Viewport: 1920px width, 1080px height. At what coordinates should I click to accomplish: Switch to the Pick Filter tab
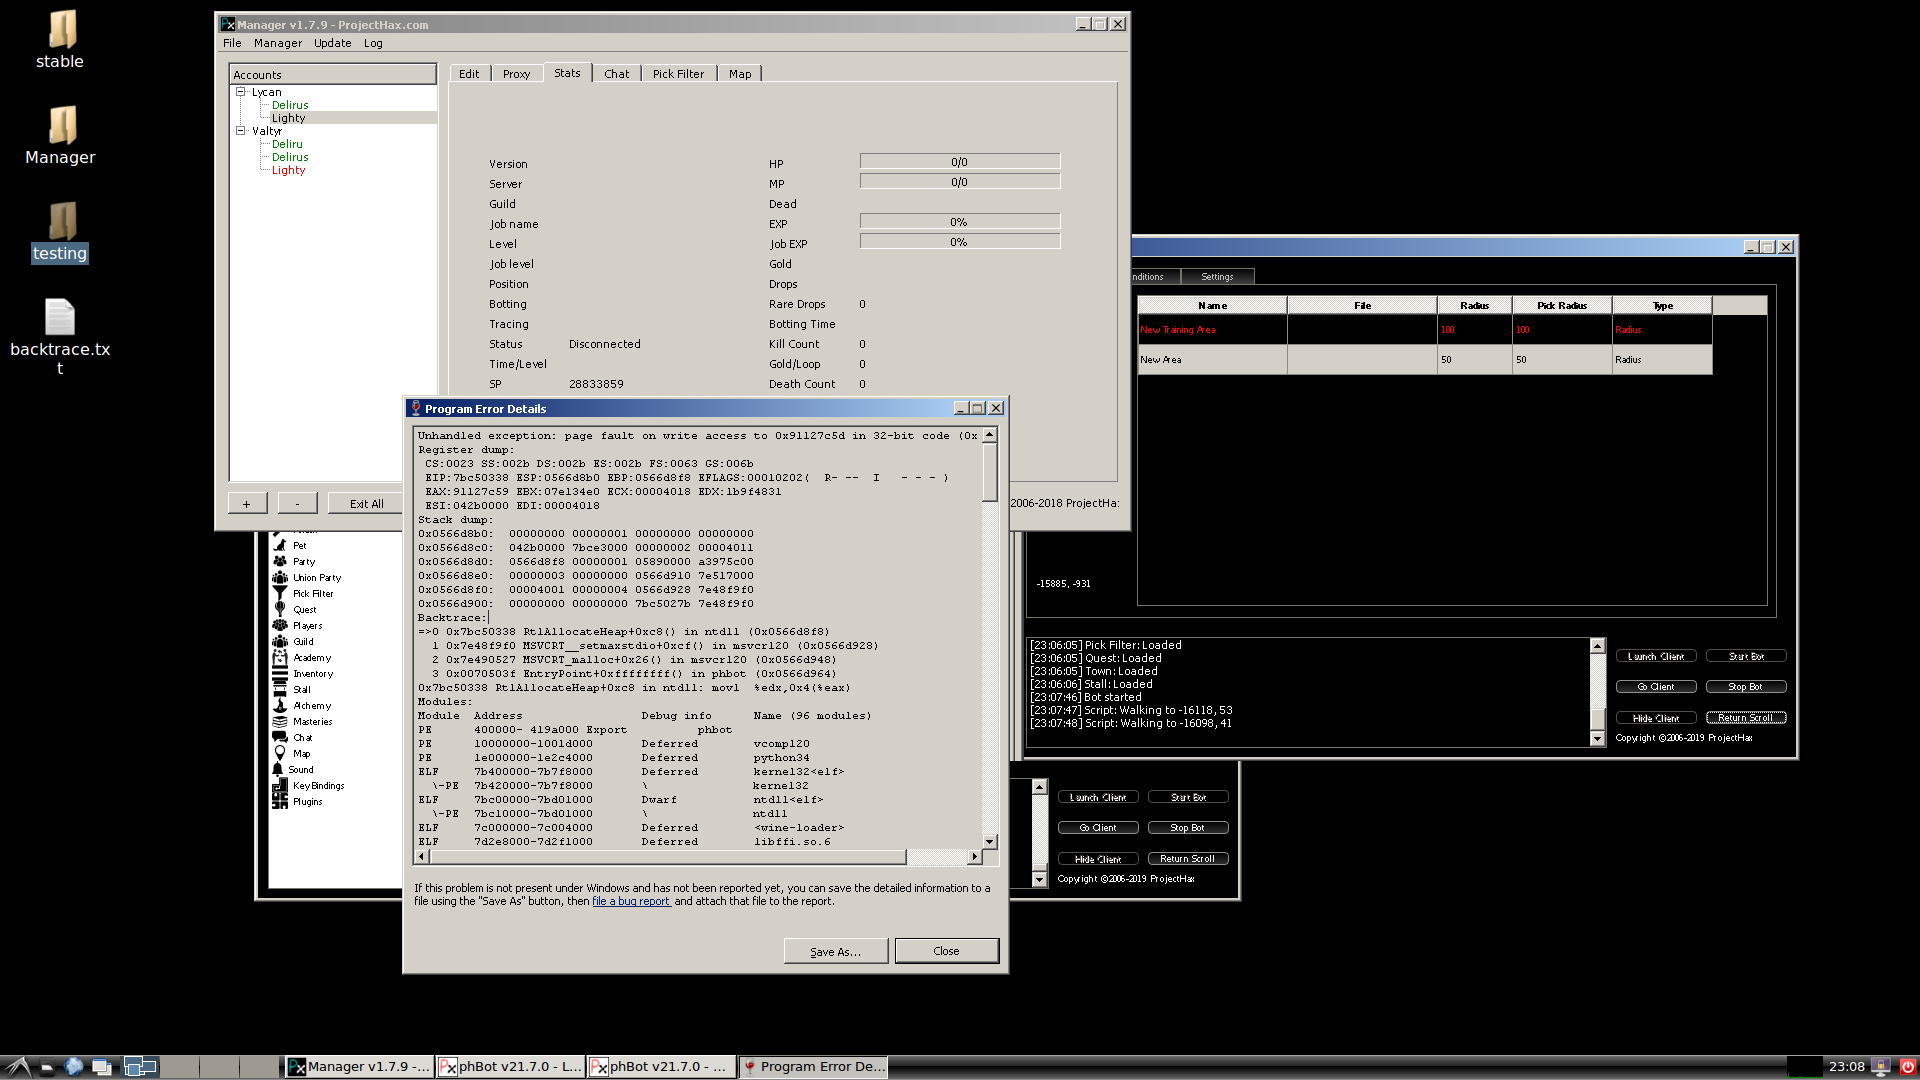coord(678,74)
